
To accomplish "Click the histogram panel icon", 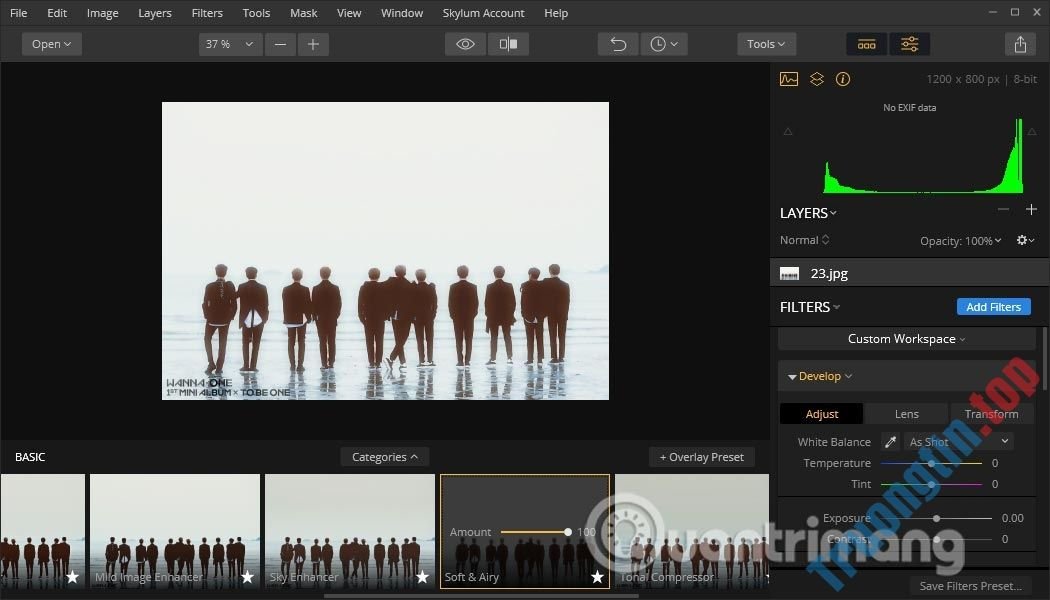I will pos(789,79).
